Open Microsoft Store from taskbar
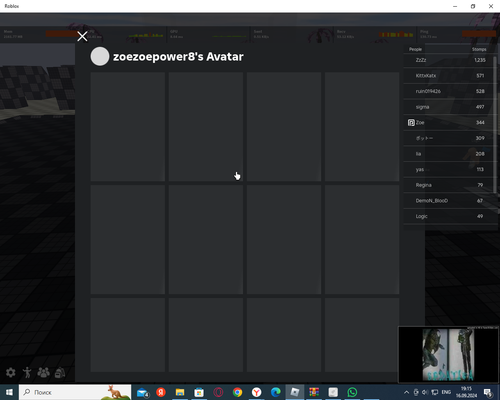Screen dimensions: 500x400 [x=199, y=392]
